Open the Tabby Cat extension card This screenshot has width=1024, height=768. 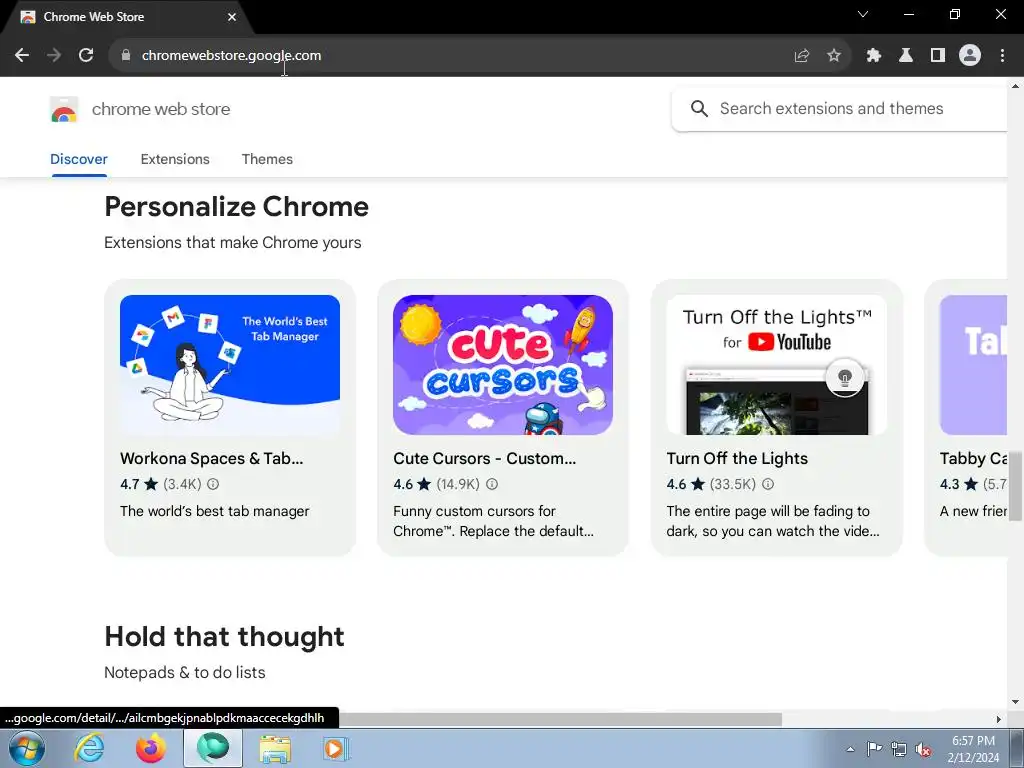point(967,418)
